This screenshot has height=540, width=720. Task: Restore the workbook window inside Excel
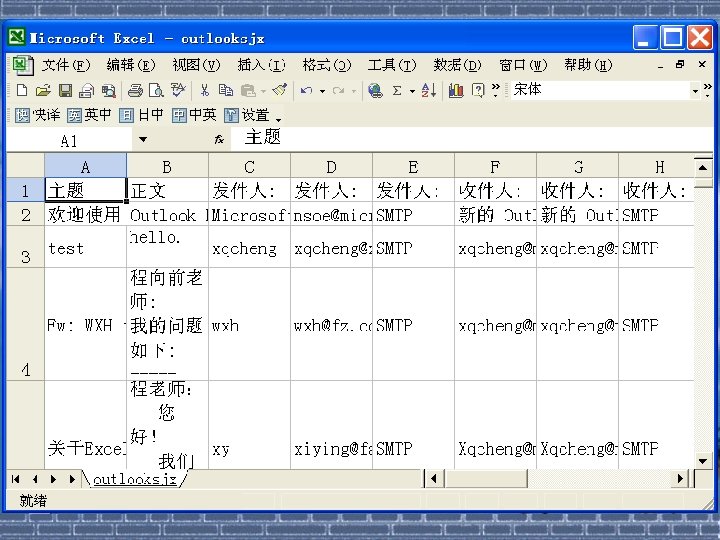click(x=680, y=65)
